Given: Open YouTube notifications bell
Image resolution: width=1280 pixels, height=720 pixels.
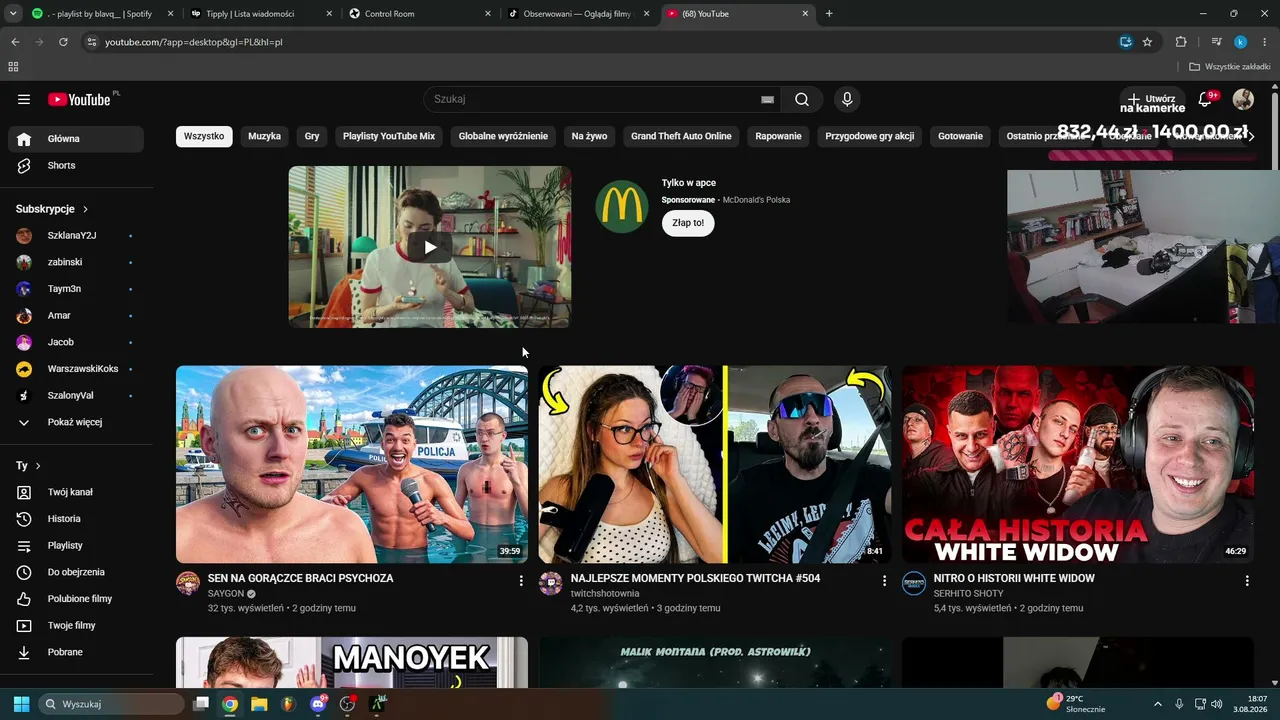Looking at the screenshot, I should coord(1205,99).
